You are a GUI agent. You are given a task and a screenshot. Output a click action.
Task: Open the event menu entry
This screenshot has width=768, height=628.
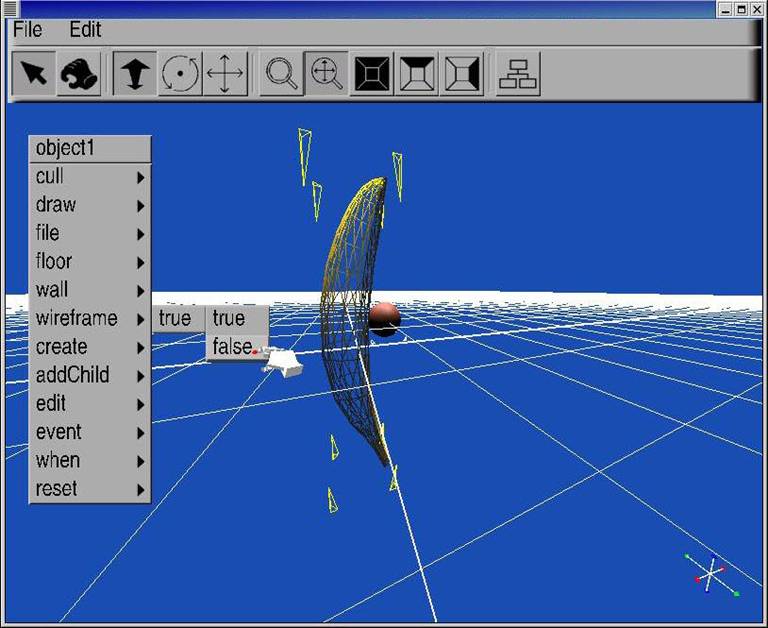point(90,433)
